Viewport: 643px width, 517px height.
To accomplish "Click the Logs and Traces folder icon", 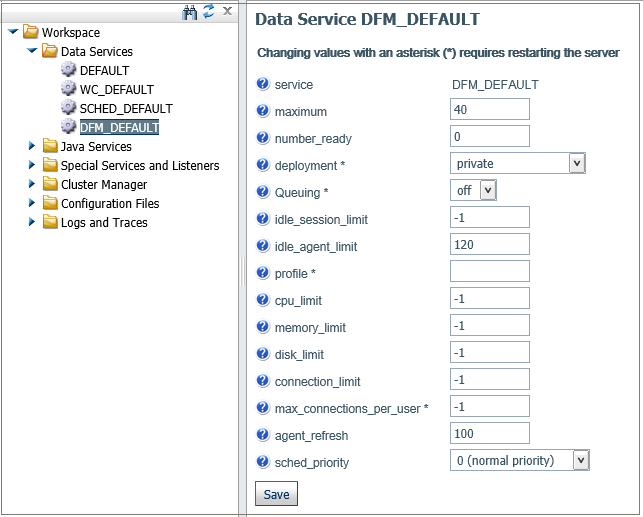I will click(x=50, y=222).
